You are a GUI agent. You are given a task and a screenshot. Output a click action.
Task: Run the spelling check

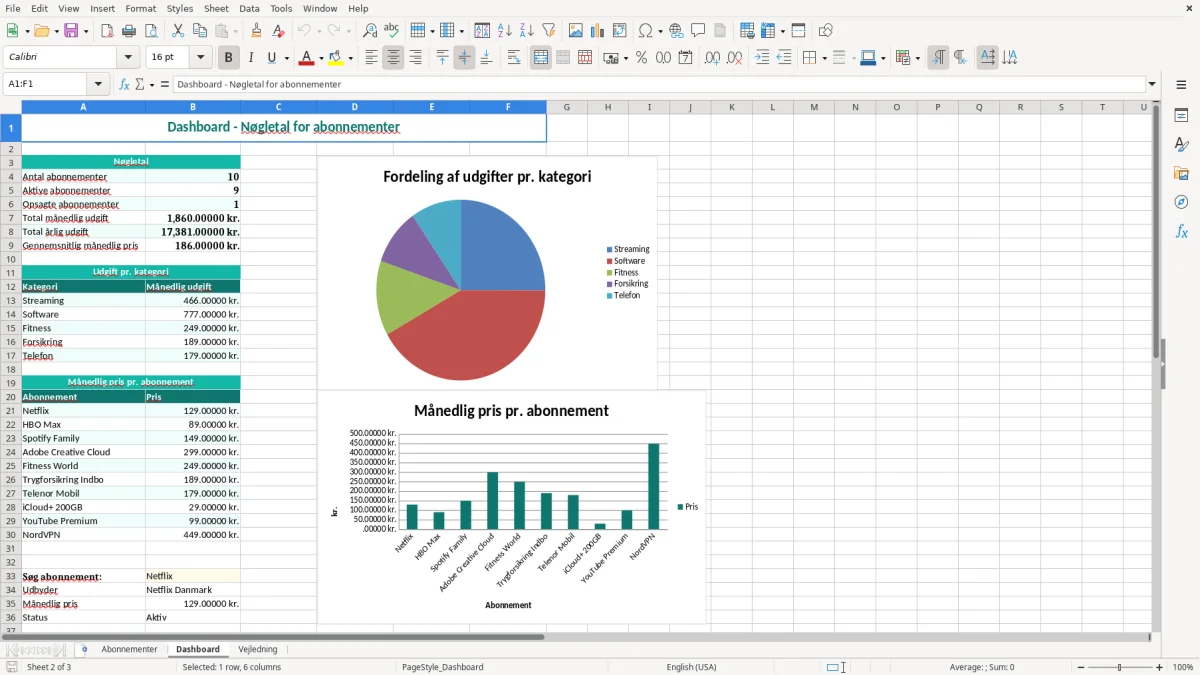click(x=392, y=31)
